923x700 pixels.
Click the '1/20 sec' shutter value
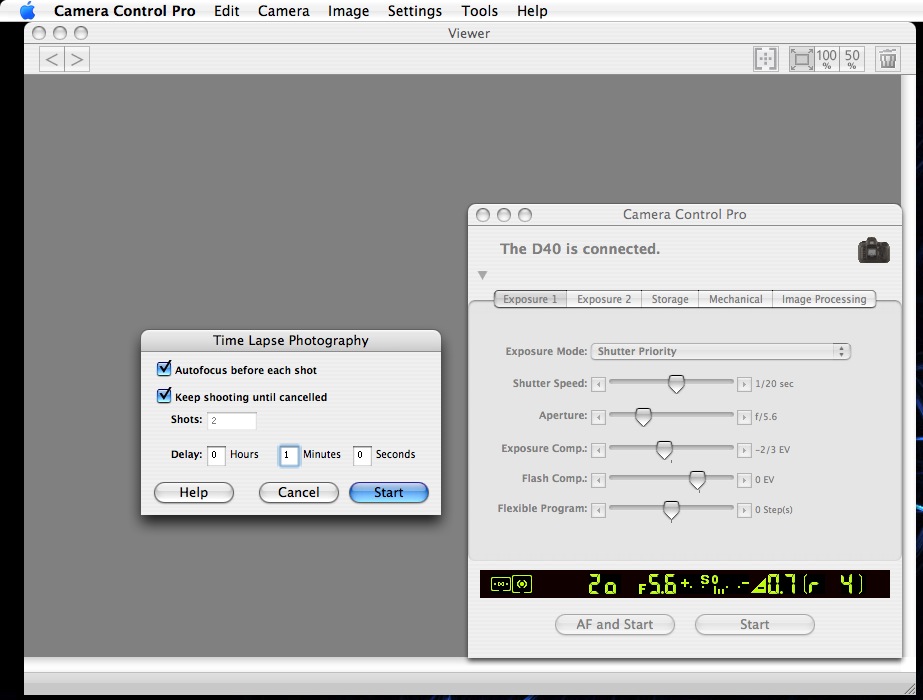774,384
